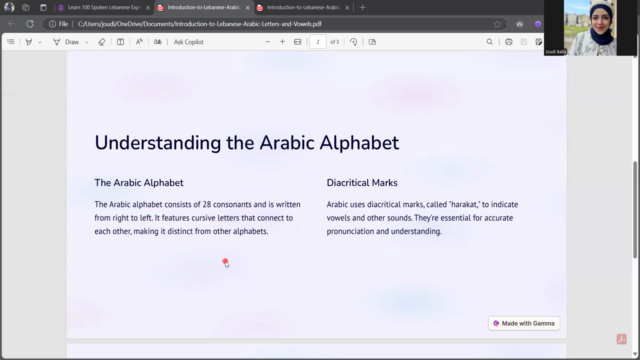Open the table of contents sidebar icon

(11, 42)
